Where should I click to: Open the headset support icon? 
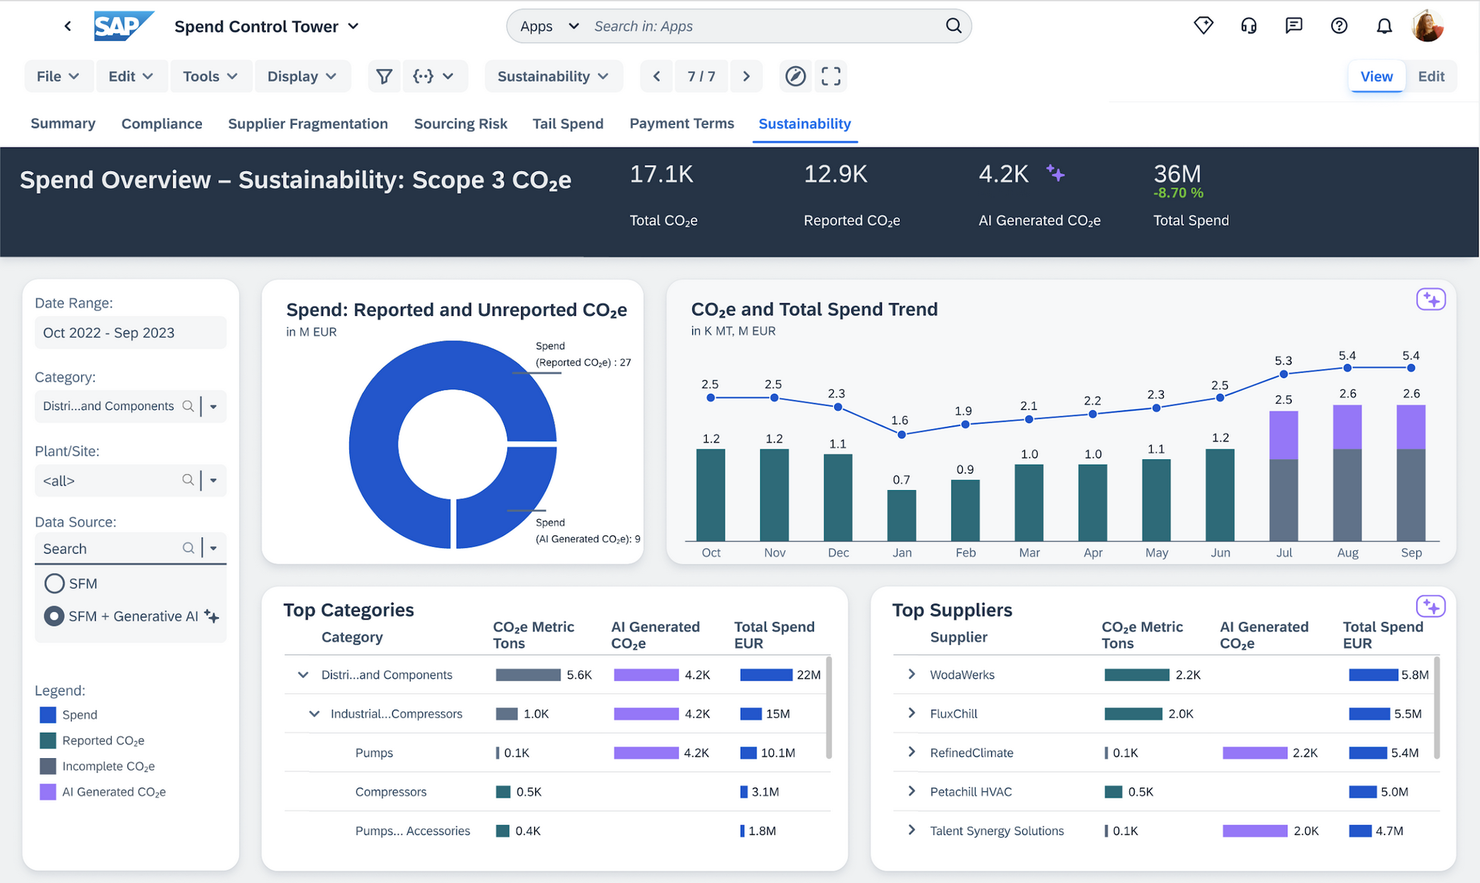[x=1248, y=26]
